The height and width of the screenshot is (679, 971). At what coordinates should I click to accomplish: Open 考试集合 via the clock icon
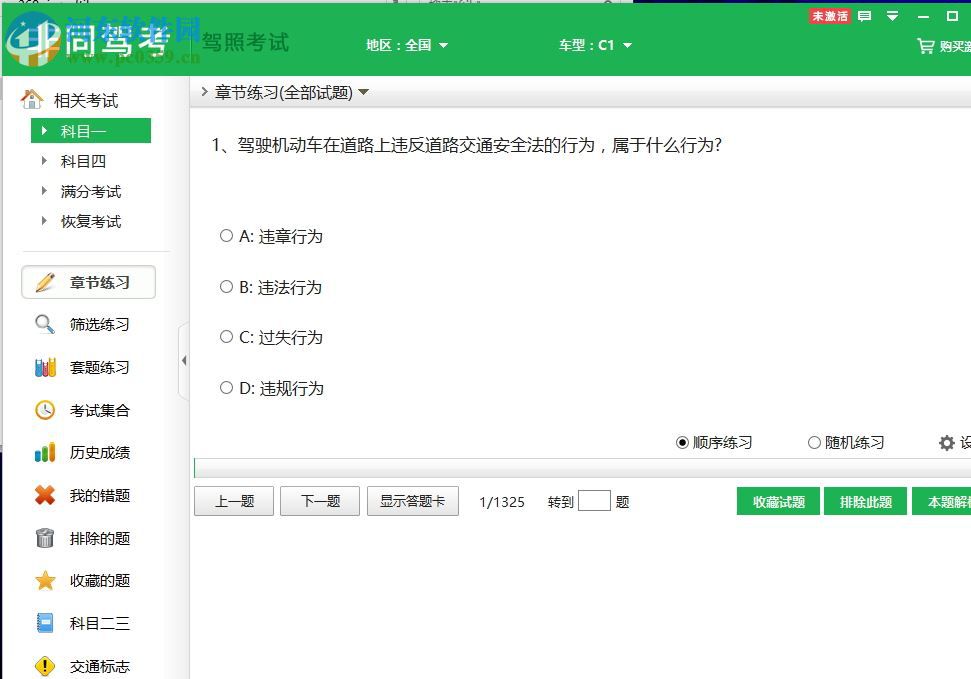[x=44, y=409]
